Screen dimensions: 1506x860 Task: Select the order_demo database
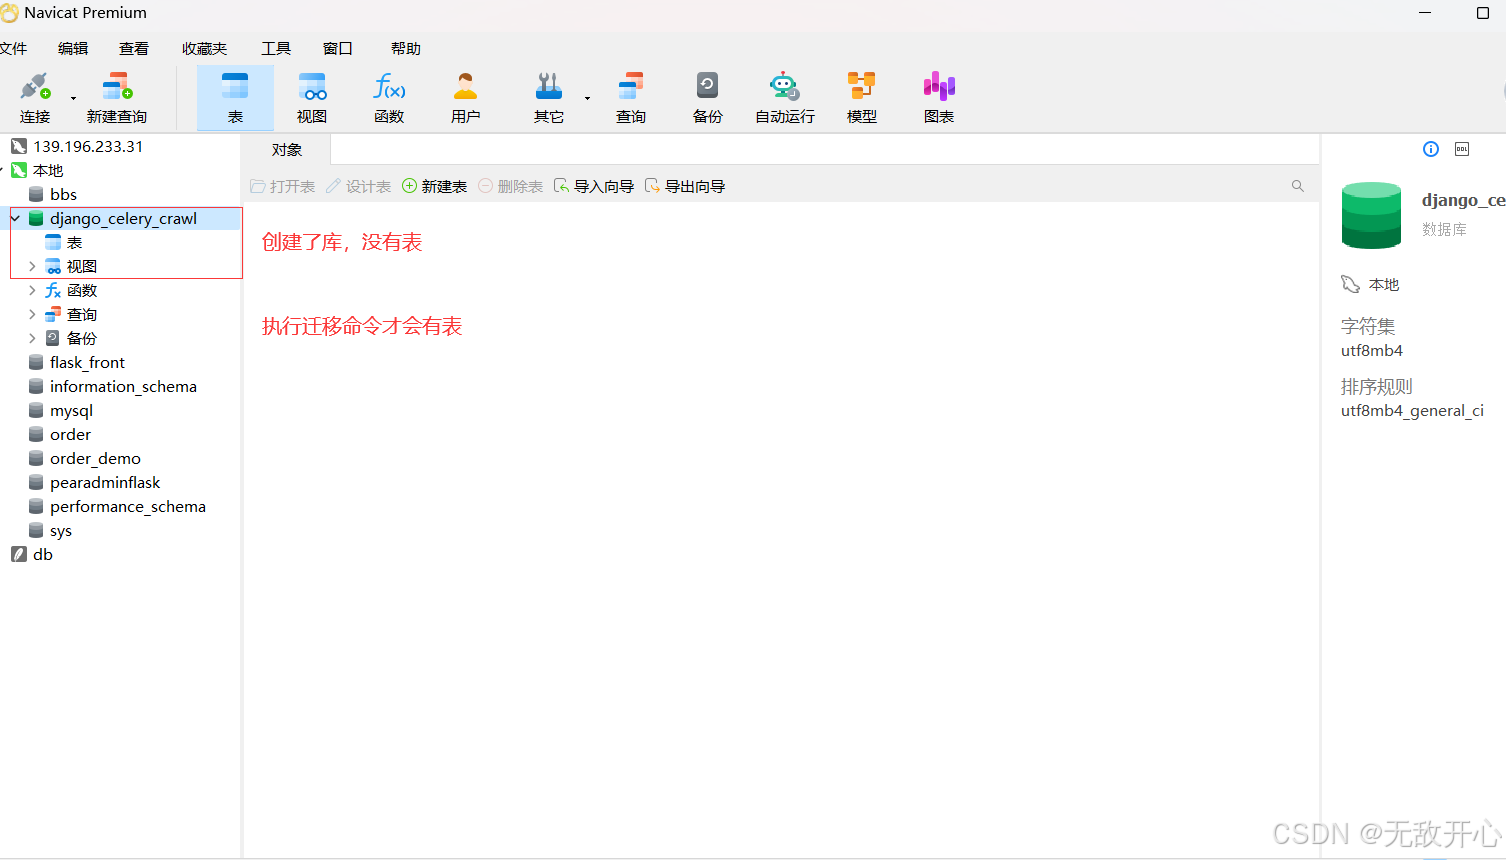(x=95, y=458)
